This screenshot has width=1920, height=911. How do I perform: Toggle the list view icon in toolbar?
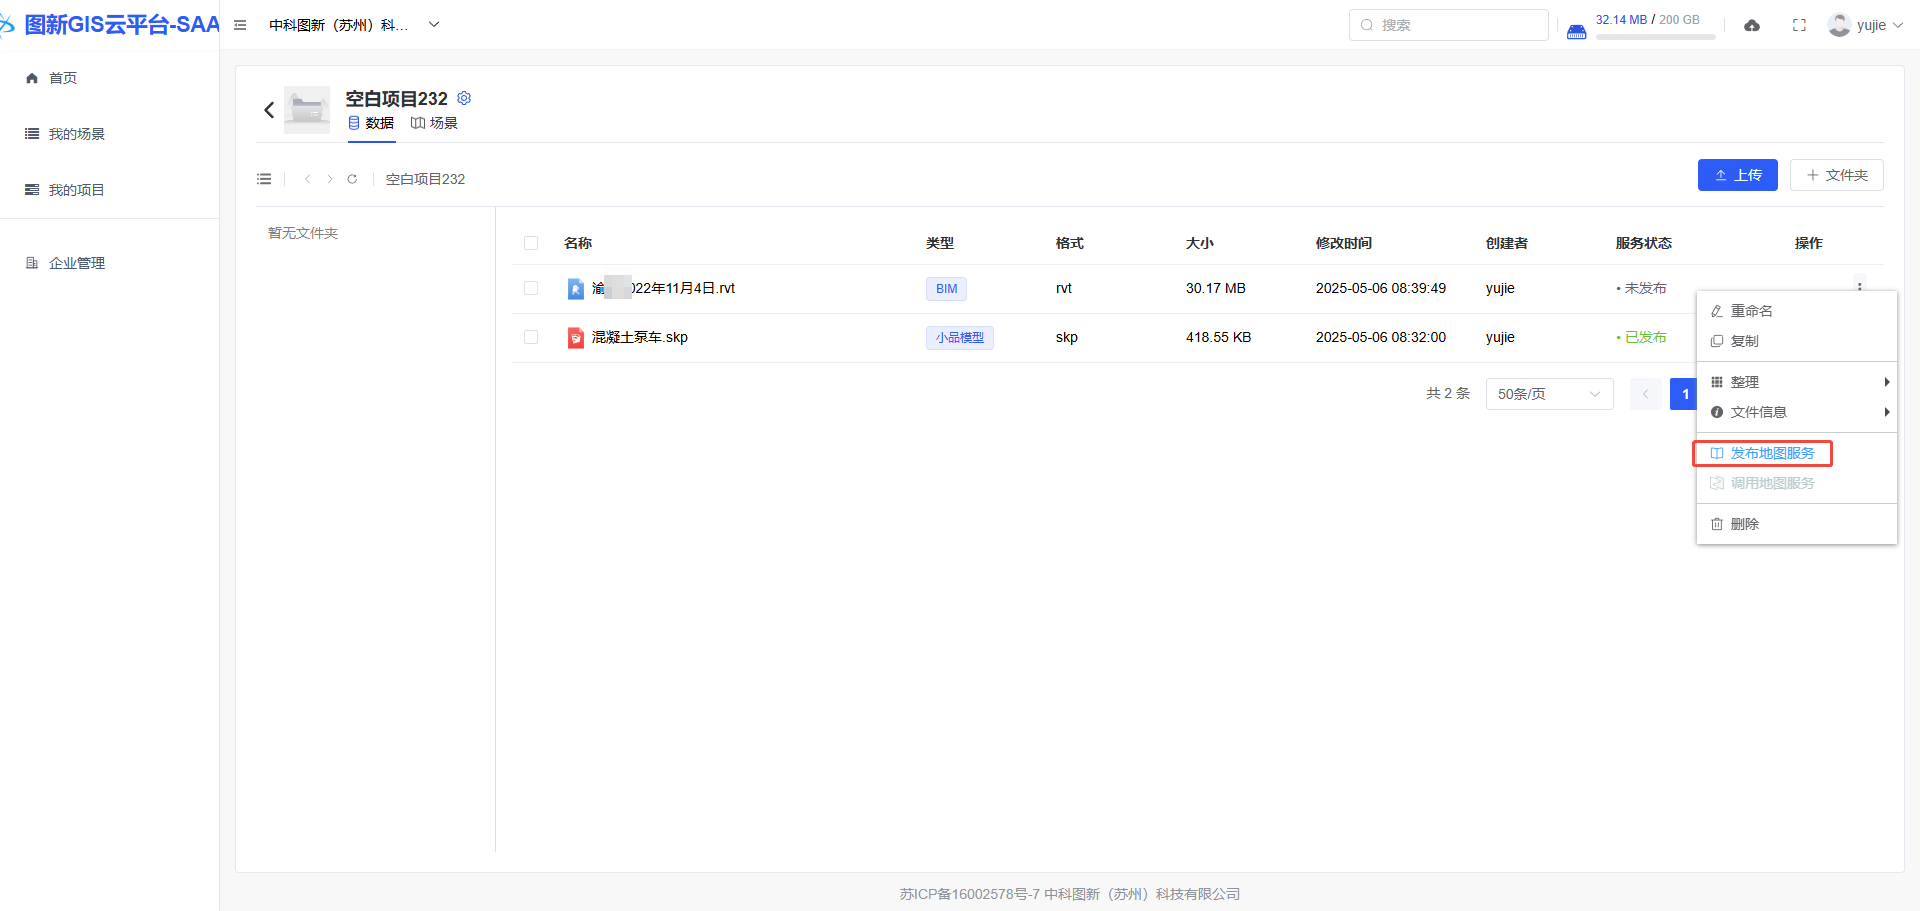[264, 179]
